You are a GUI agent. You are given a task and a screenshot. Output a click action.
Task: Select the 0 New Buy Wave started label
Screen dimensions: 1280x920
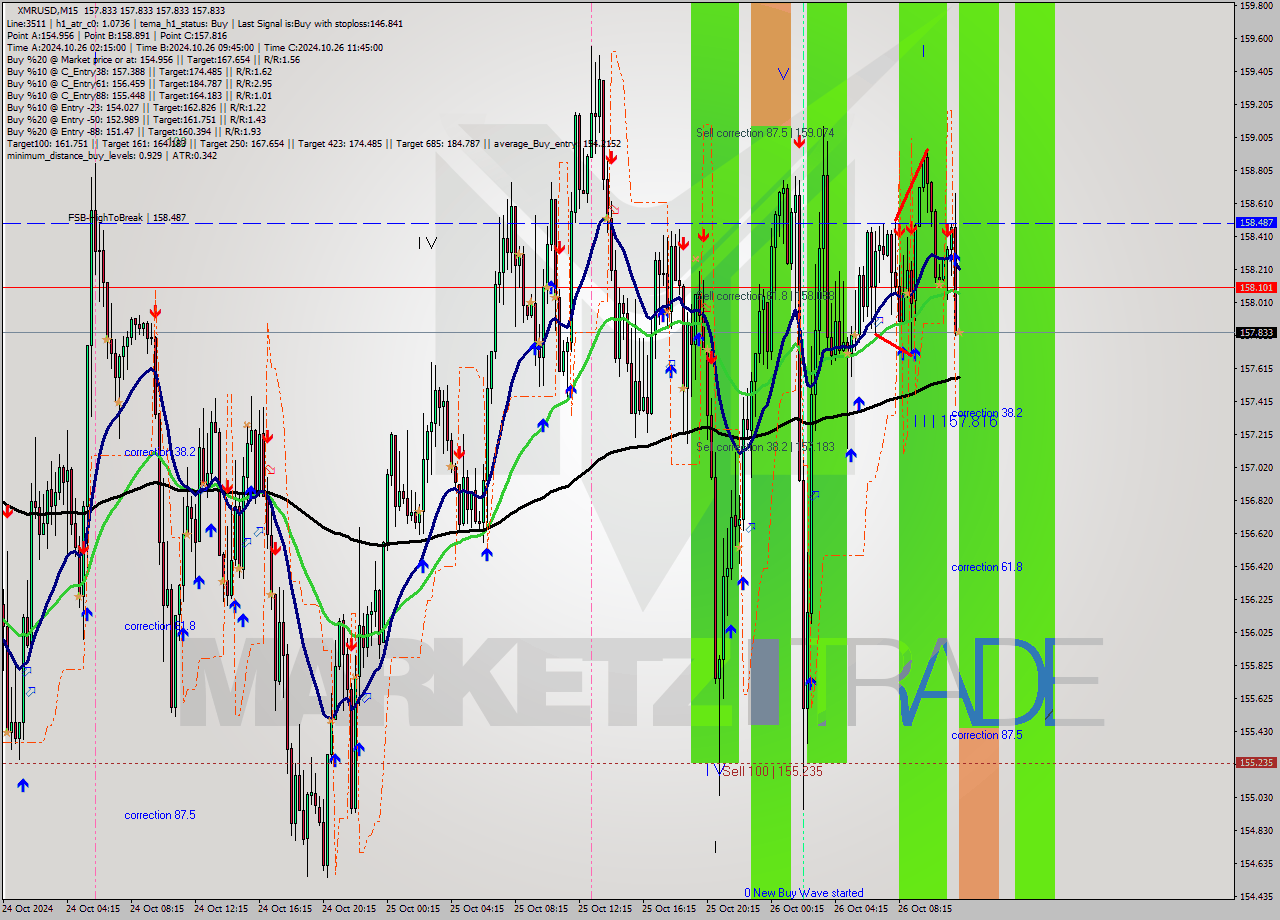coord(804,893)
